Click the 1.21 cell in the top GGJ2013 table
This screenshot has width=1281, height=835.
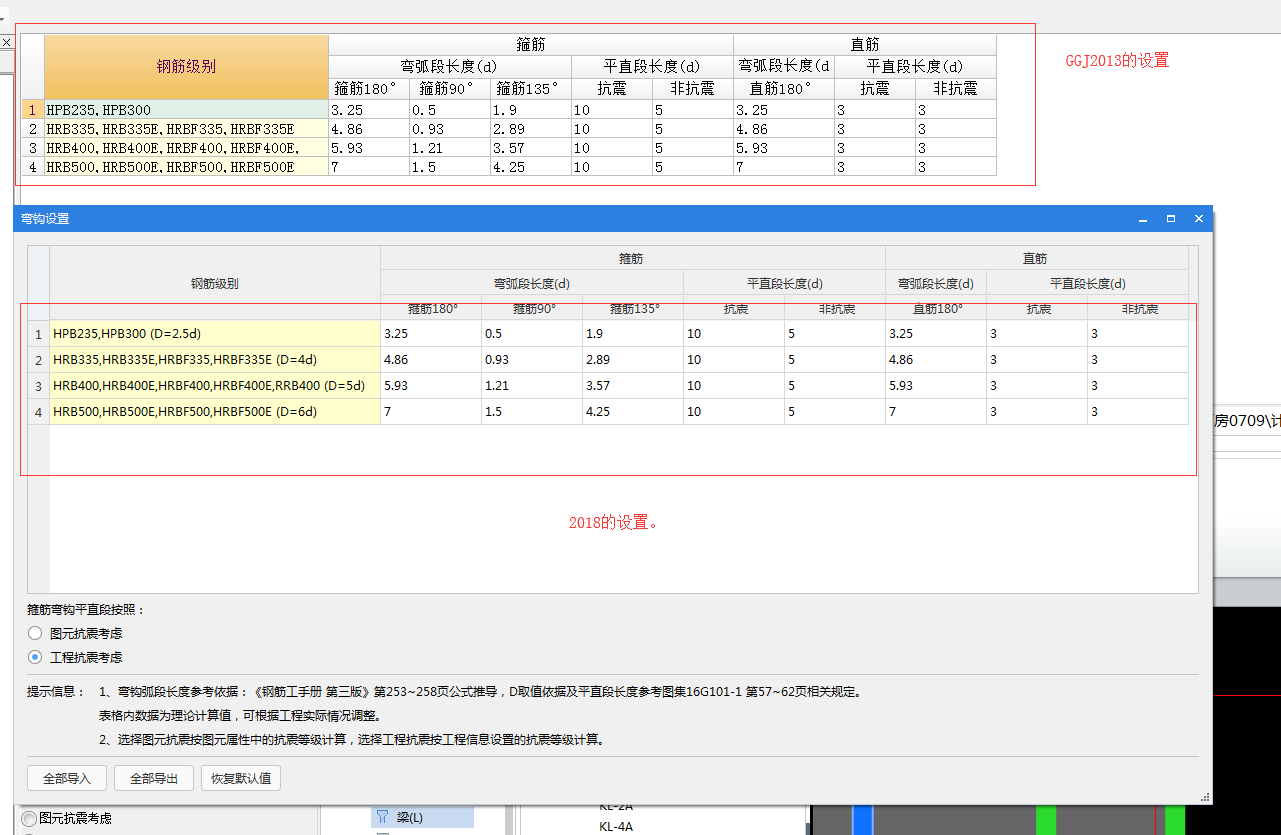tap(450, 148)
